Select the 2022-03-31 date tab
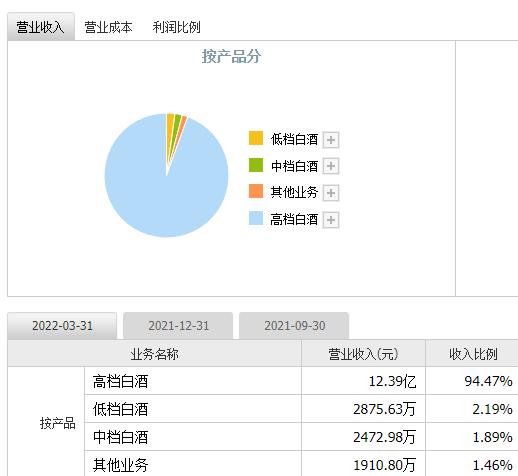 pos(62,326)
